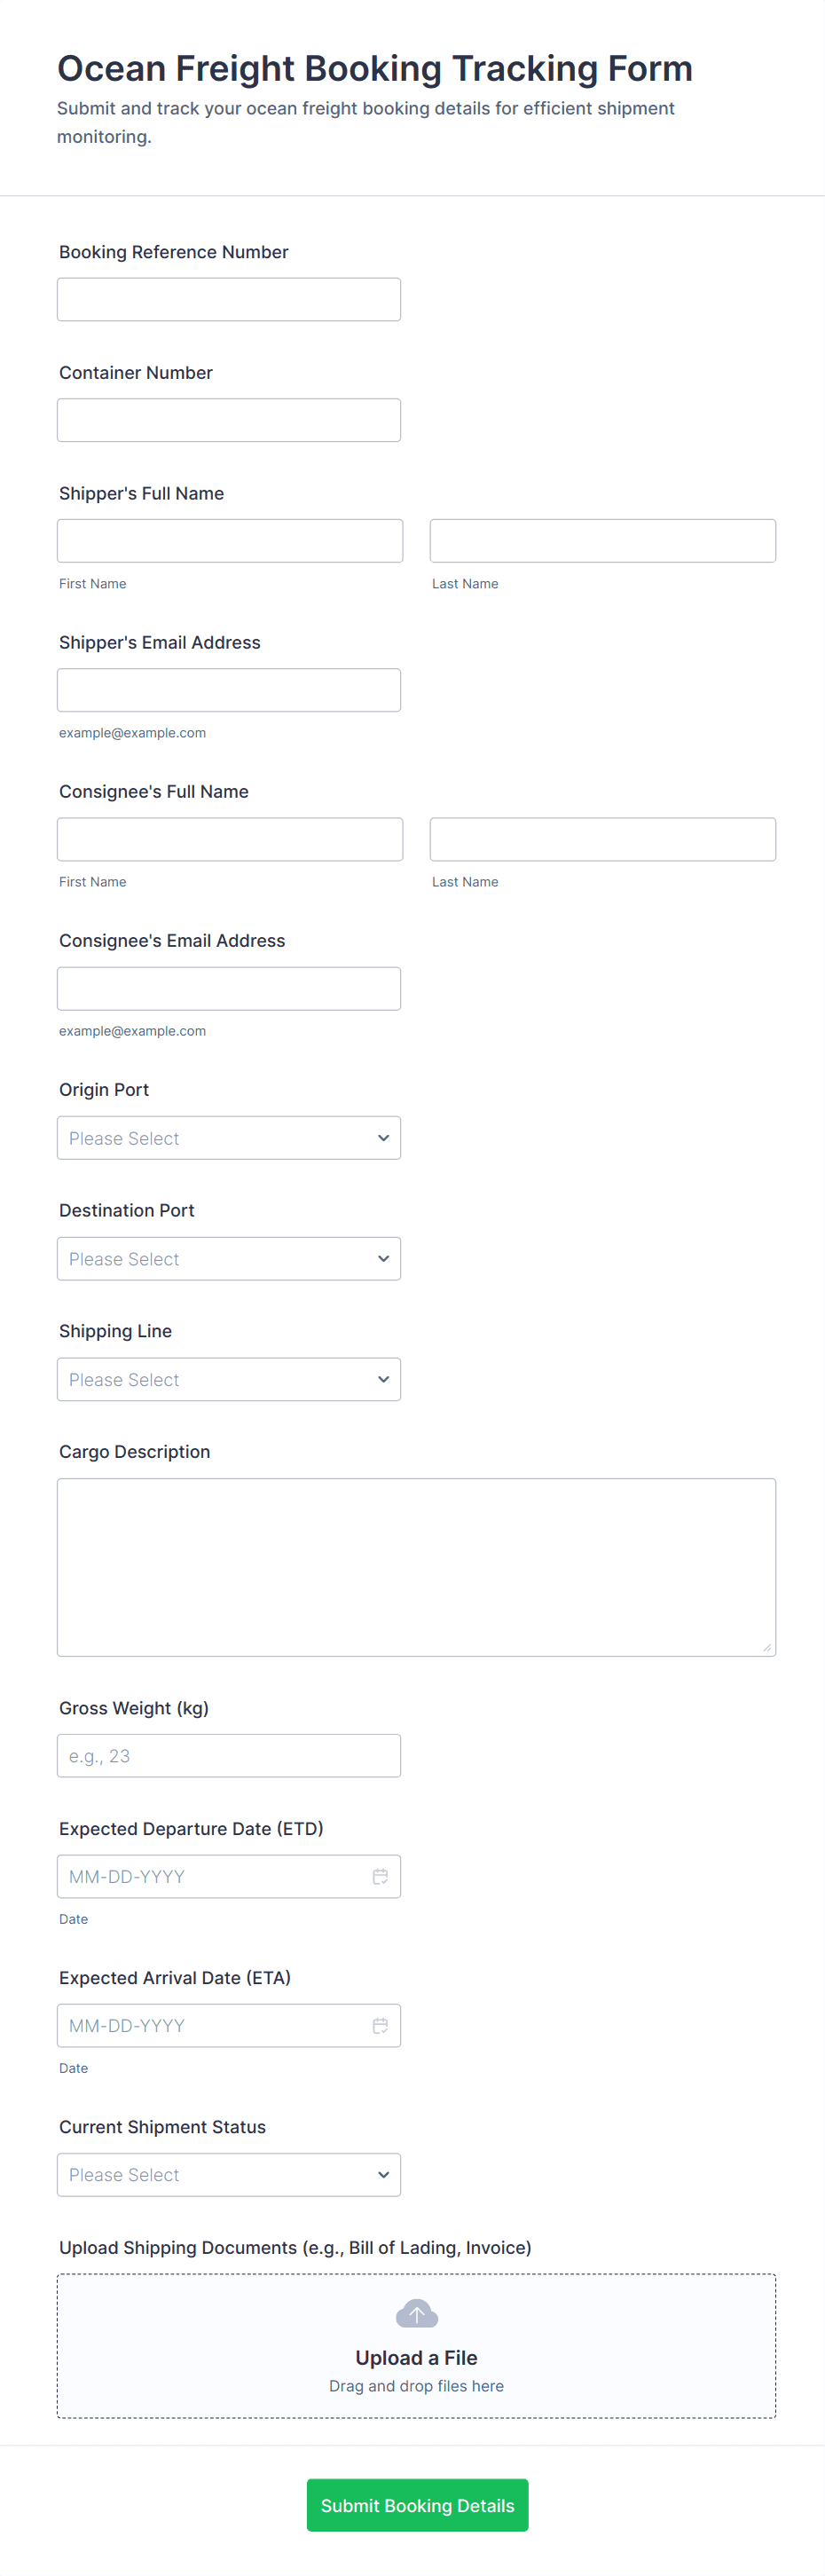Click the Container Number field

(229, 420)
